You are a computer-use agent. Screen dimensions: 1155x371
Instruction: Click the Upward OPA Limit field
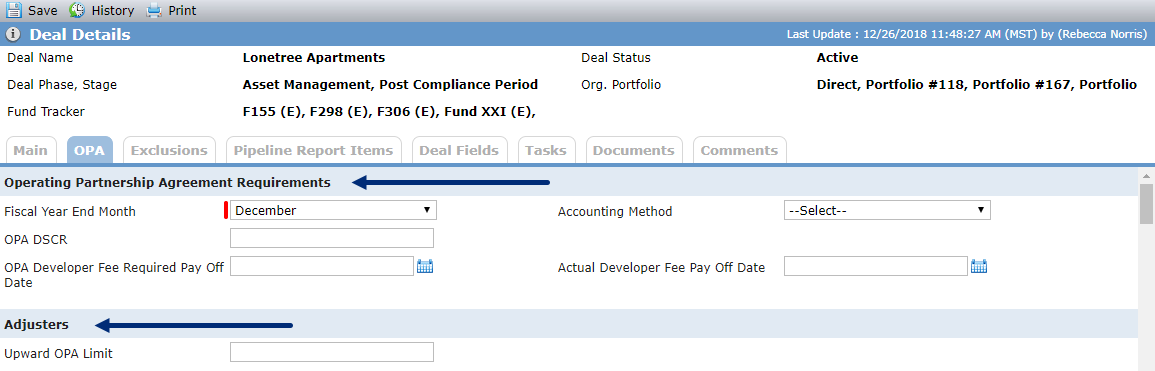[332, 352]
